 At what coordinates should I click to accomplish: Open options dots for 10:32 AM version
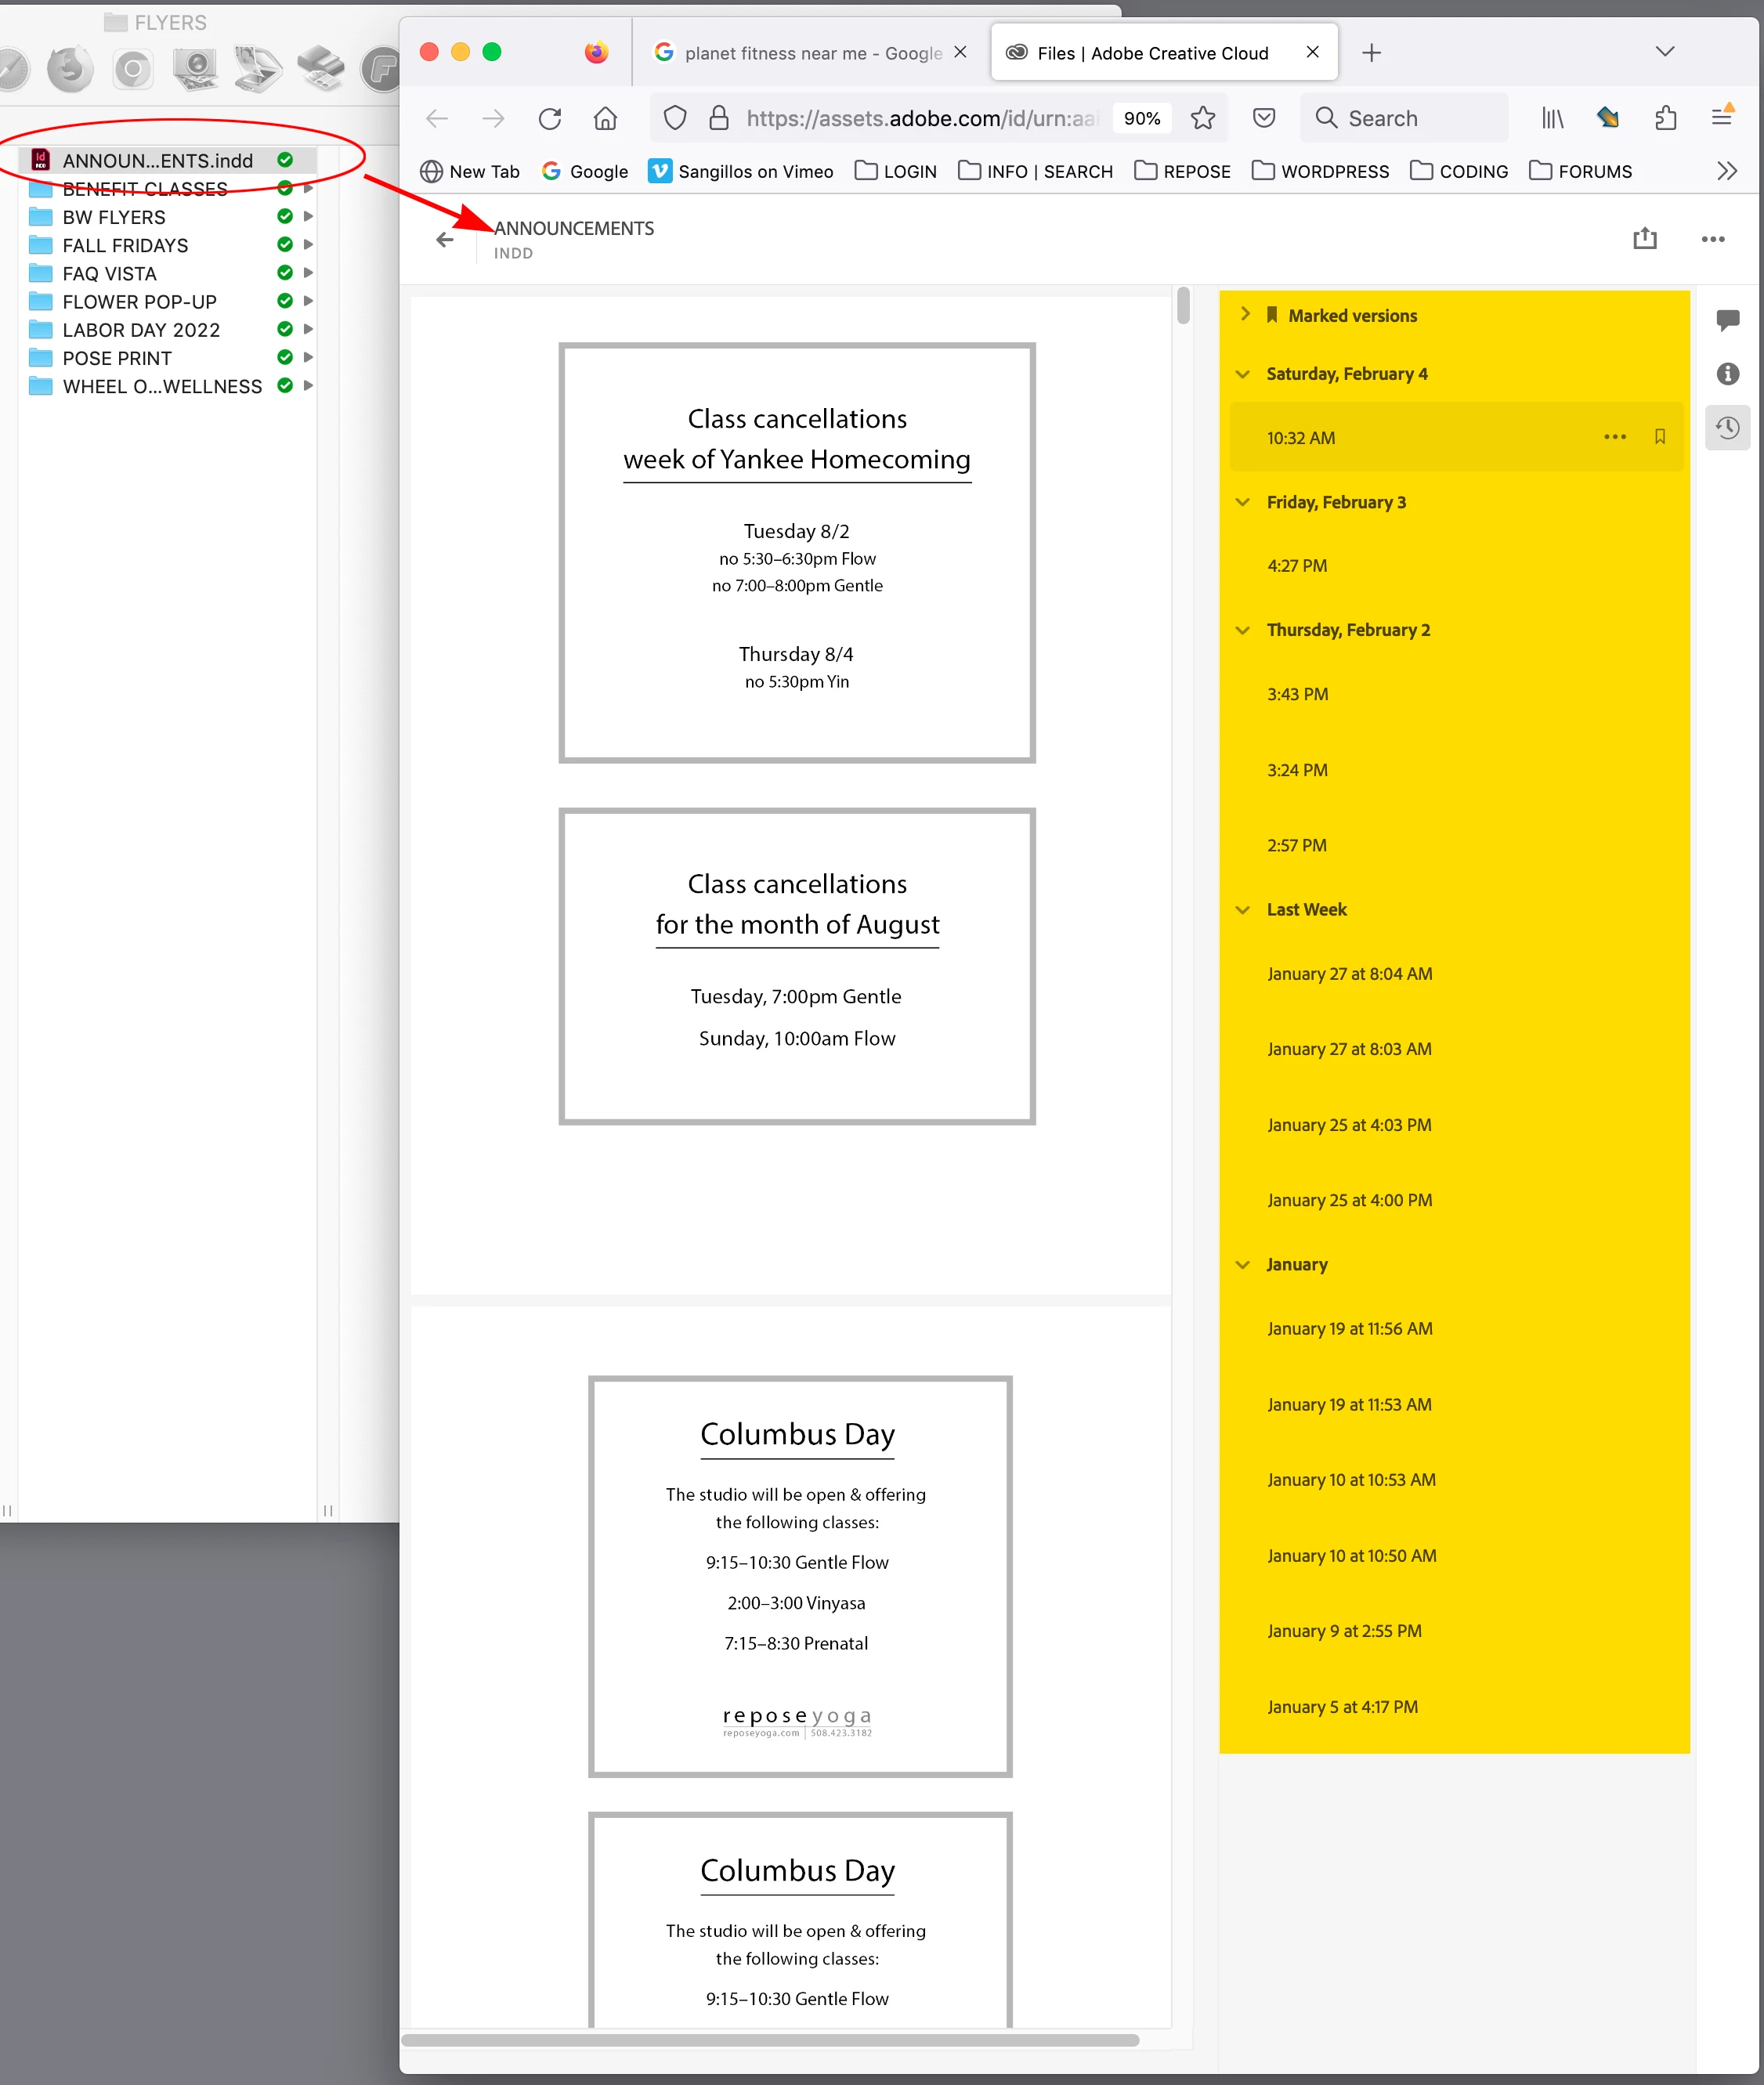1614,437
